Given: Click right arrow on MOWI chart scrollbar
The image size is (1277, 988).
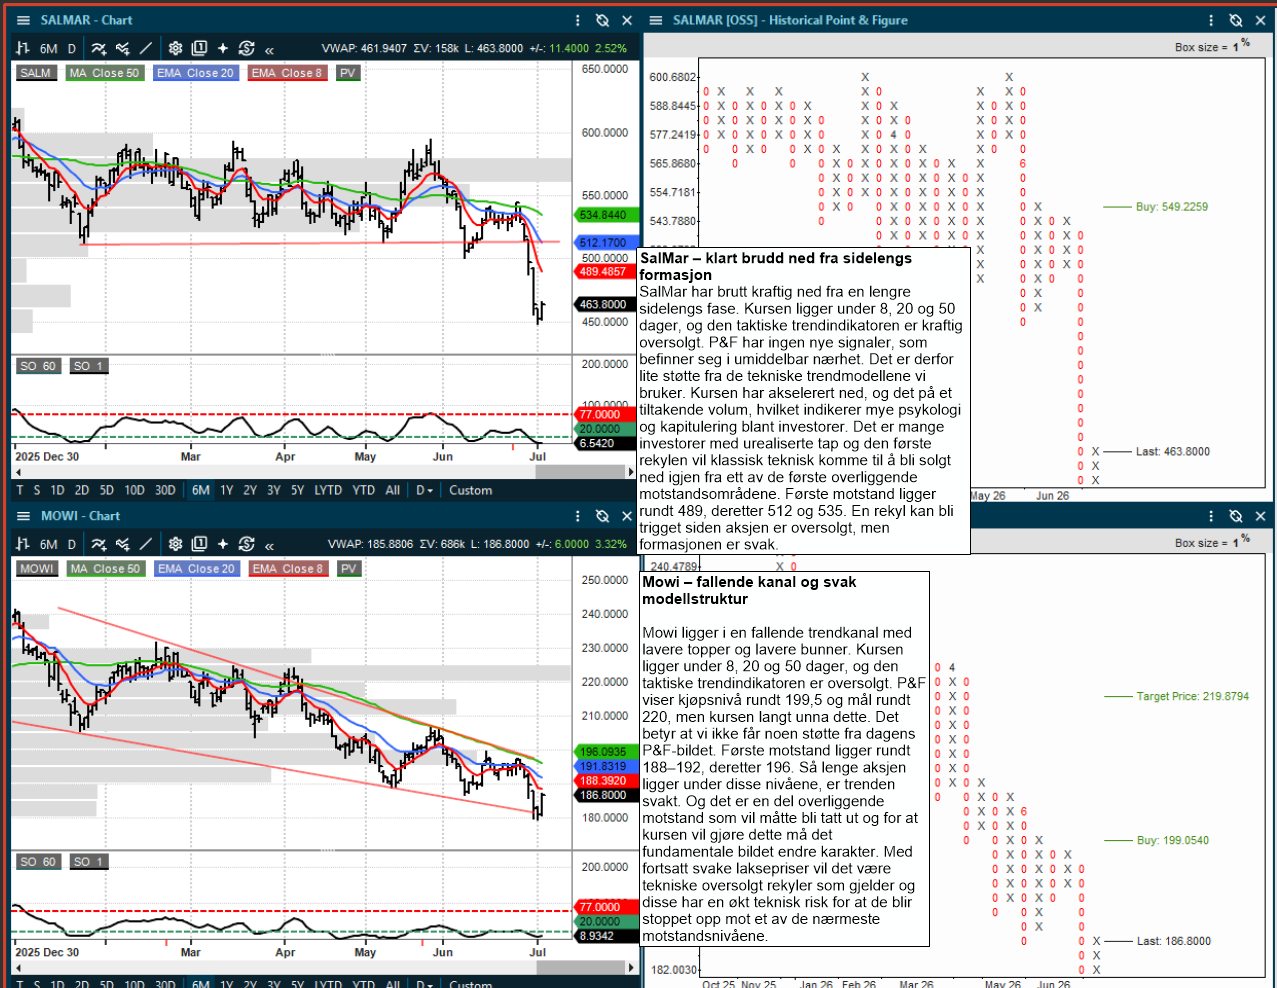Looking at the screenshot, I should [x=631, y=967].
